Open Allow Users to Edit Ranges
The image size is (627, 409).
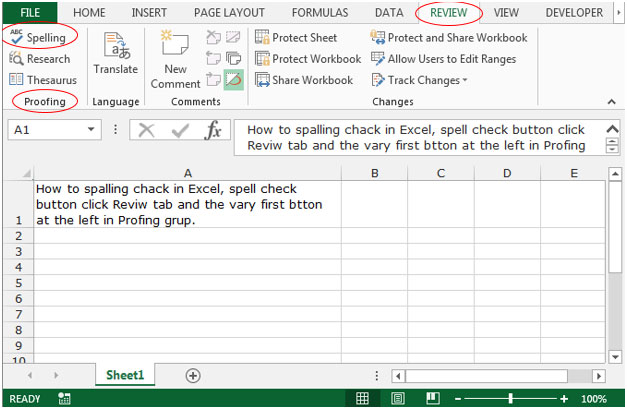point(443,59)
